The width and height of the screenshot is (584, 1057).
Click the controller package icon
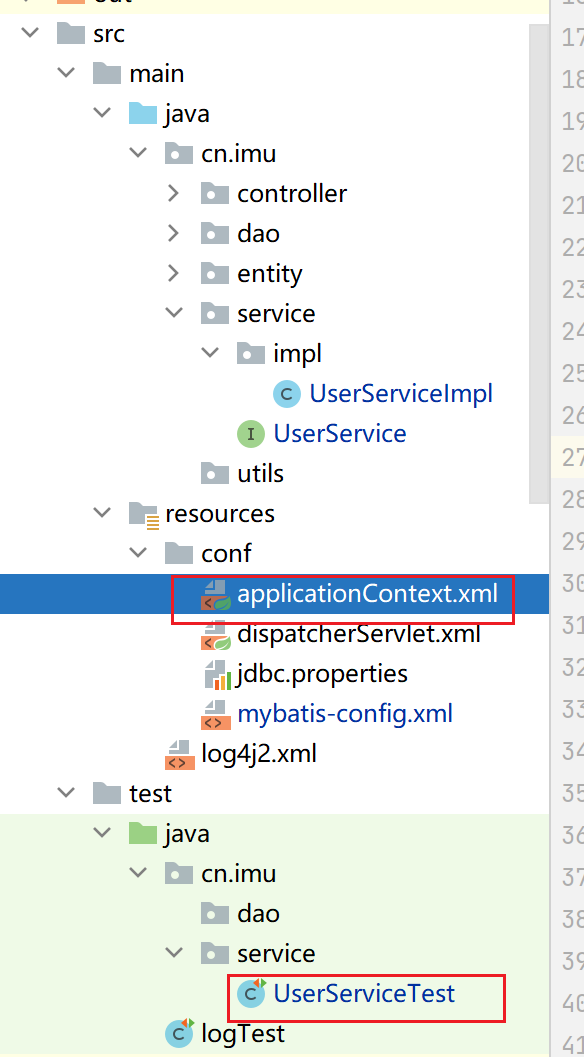tap(215, 193)
